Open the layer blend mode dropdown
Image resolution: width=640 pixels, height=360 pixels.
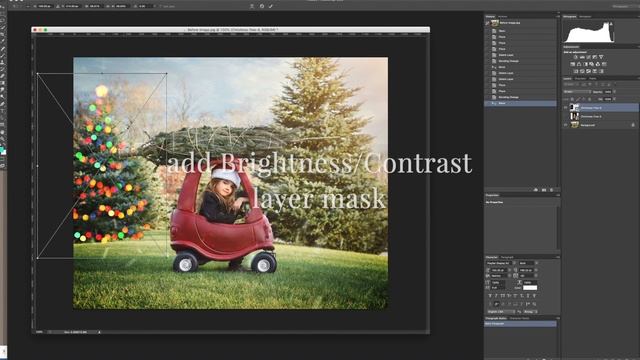click(x=576, y=92)
